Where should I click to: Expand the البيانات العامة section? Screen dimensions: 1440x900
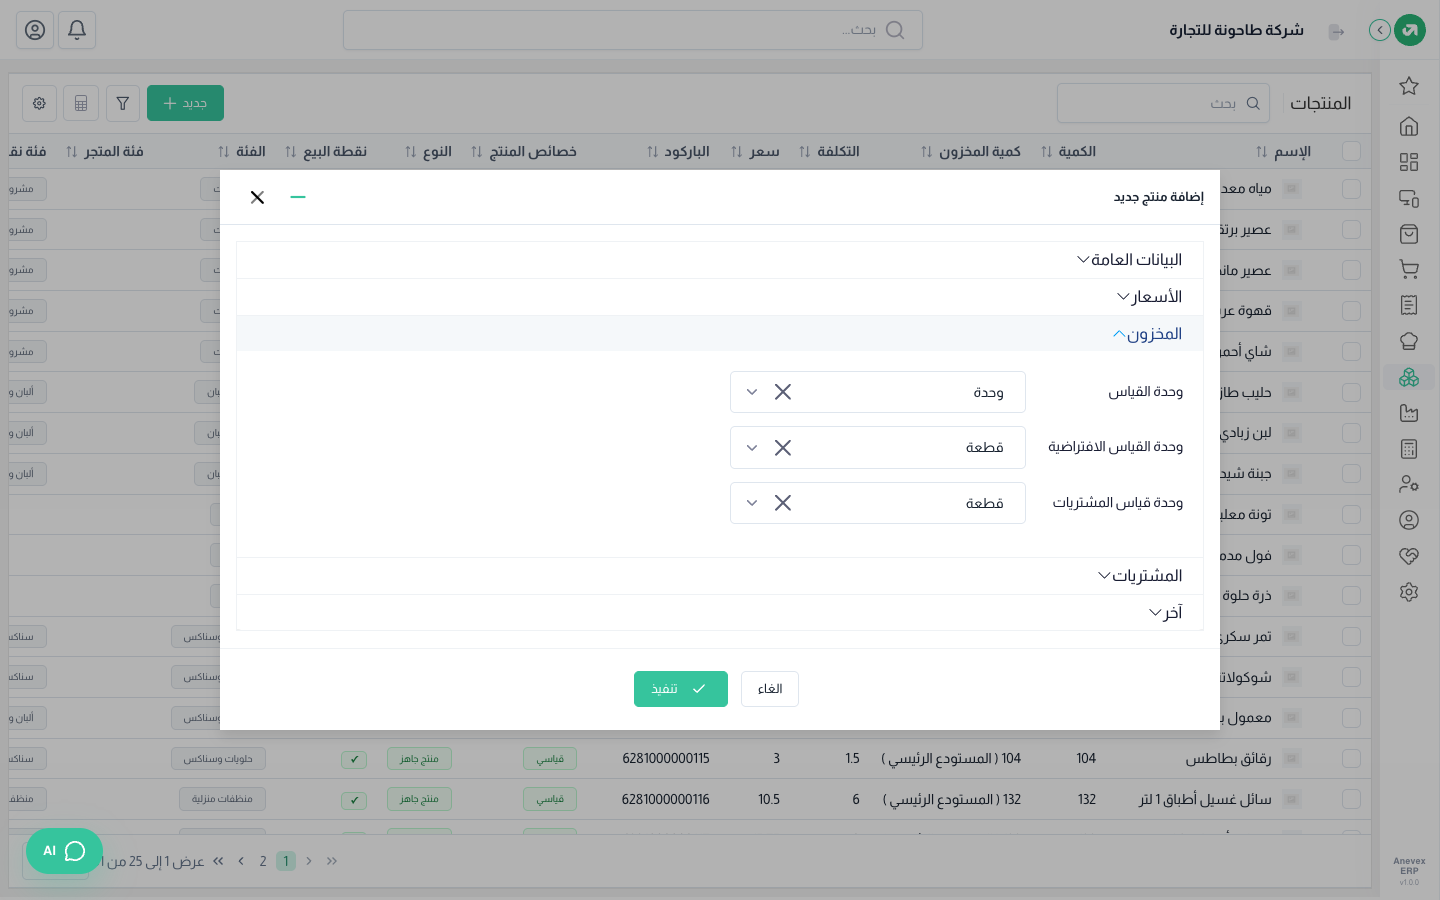point(720,260)
